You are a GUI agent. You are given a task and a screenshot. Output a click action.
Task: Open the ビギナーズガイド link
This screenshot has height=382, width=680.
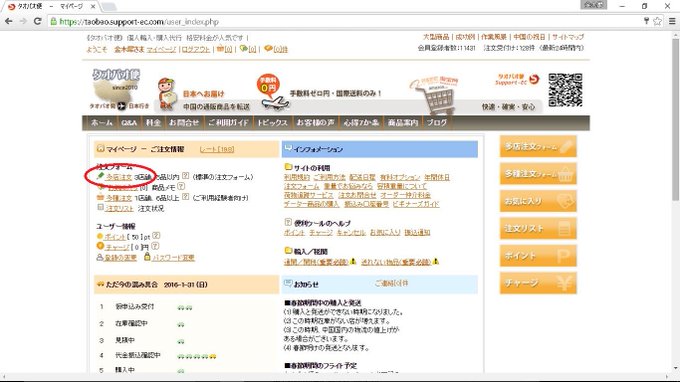416,204
